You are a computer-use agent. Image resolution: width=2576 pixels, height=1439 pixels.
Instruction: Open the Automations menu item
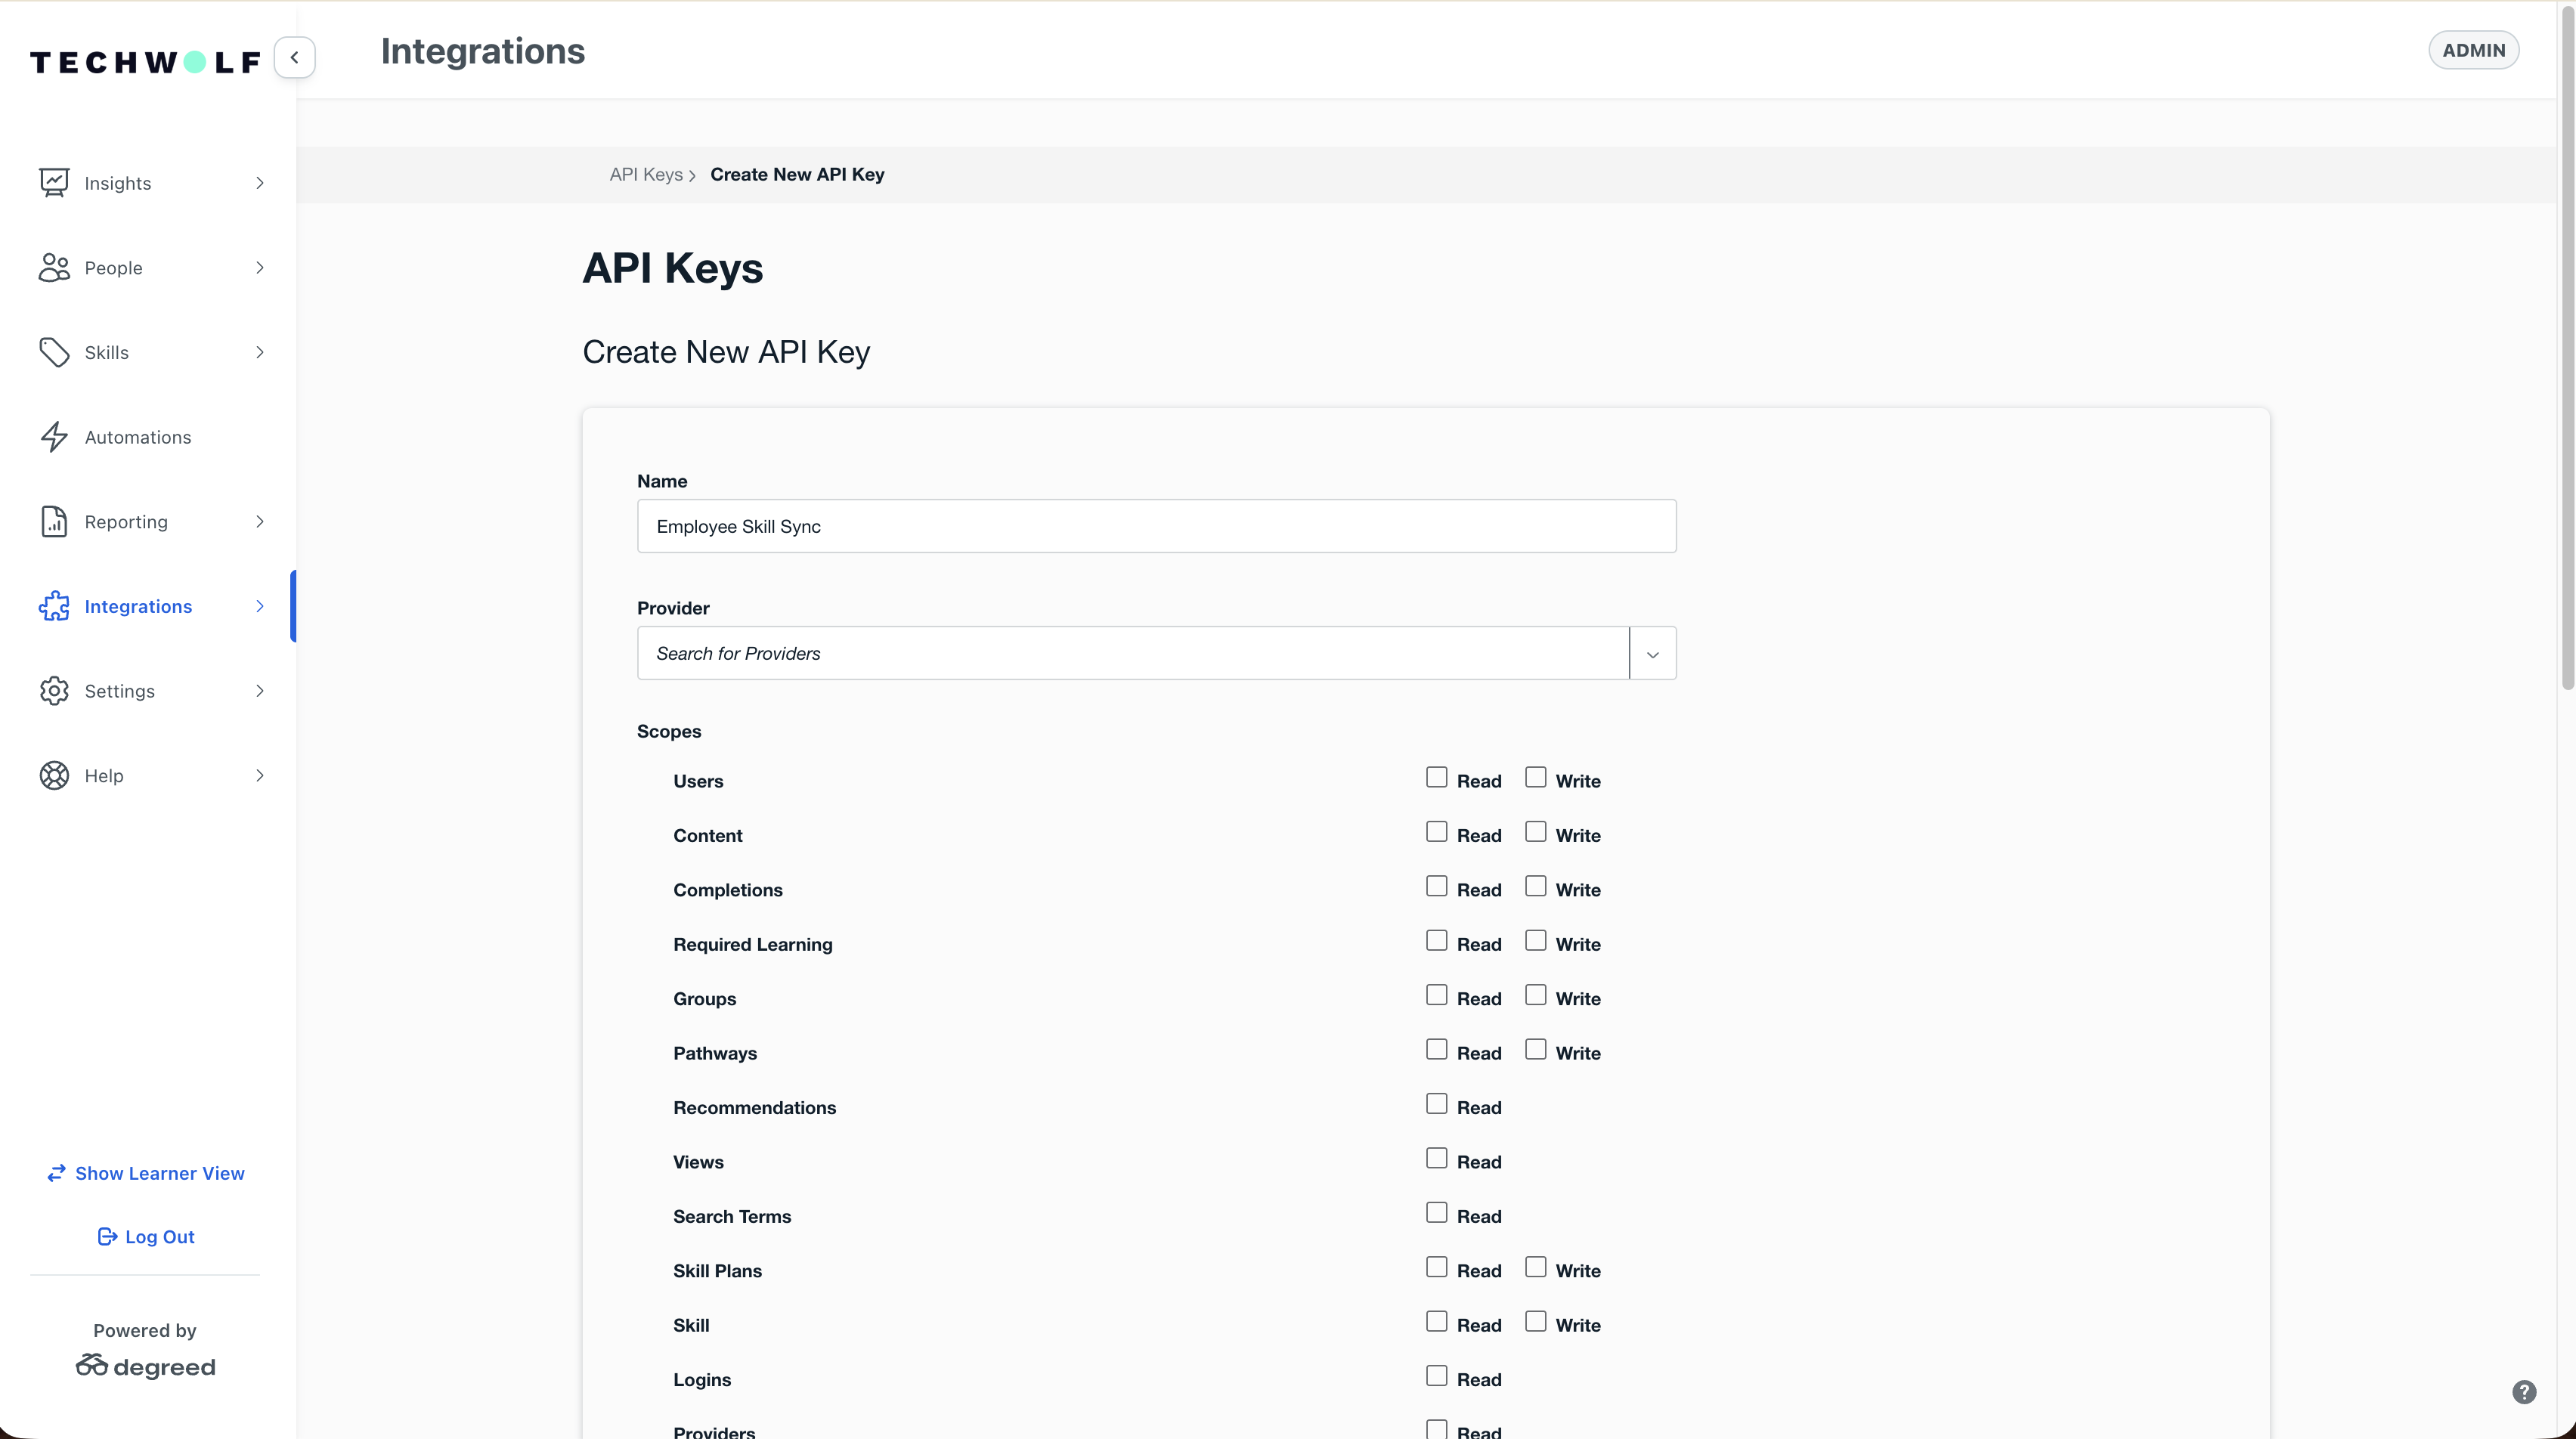(138, 437)
